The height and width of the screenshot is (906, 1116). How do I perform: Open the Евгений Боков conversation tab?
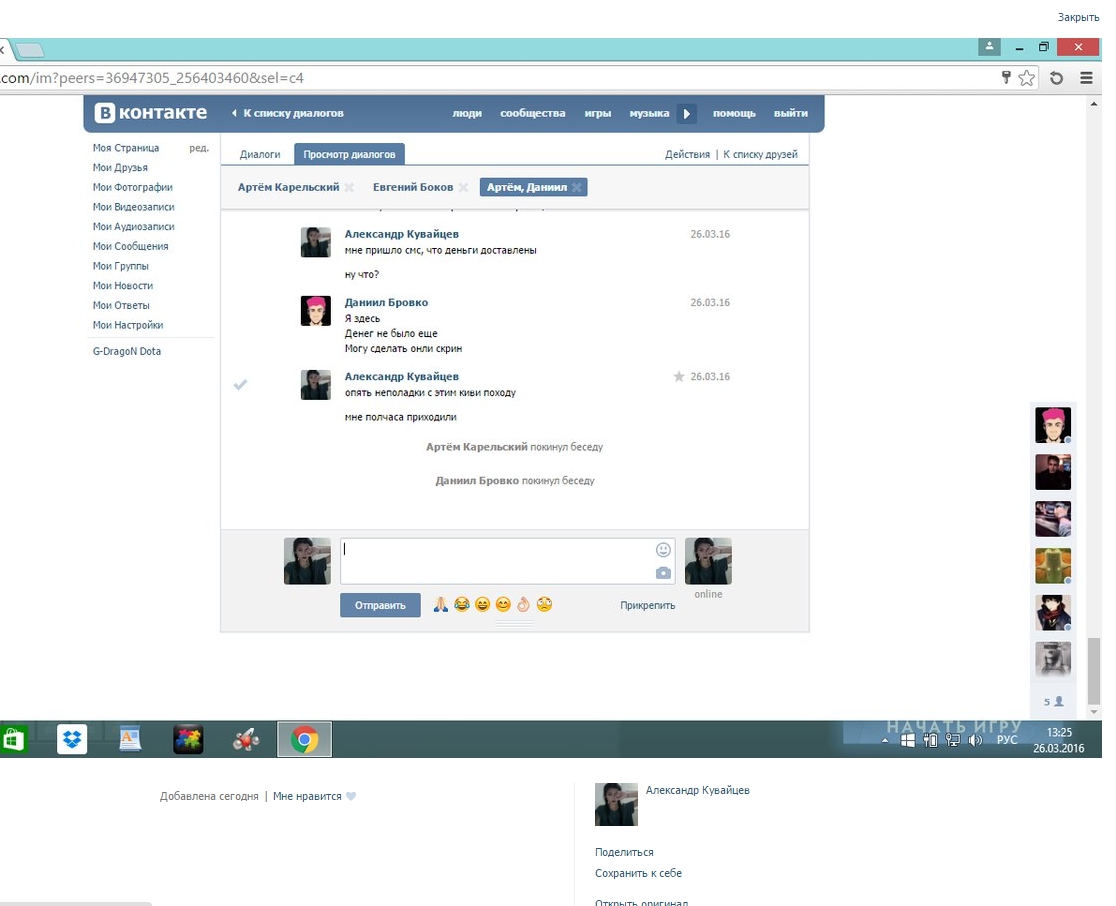[x=413, y=187]
